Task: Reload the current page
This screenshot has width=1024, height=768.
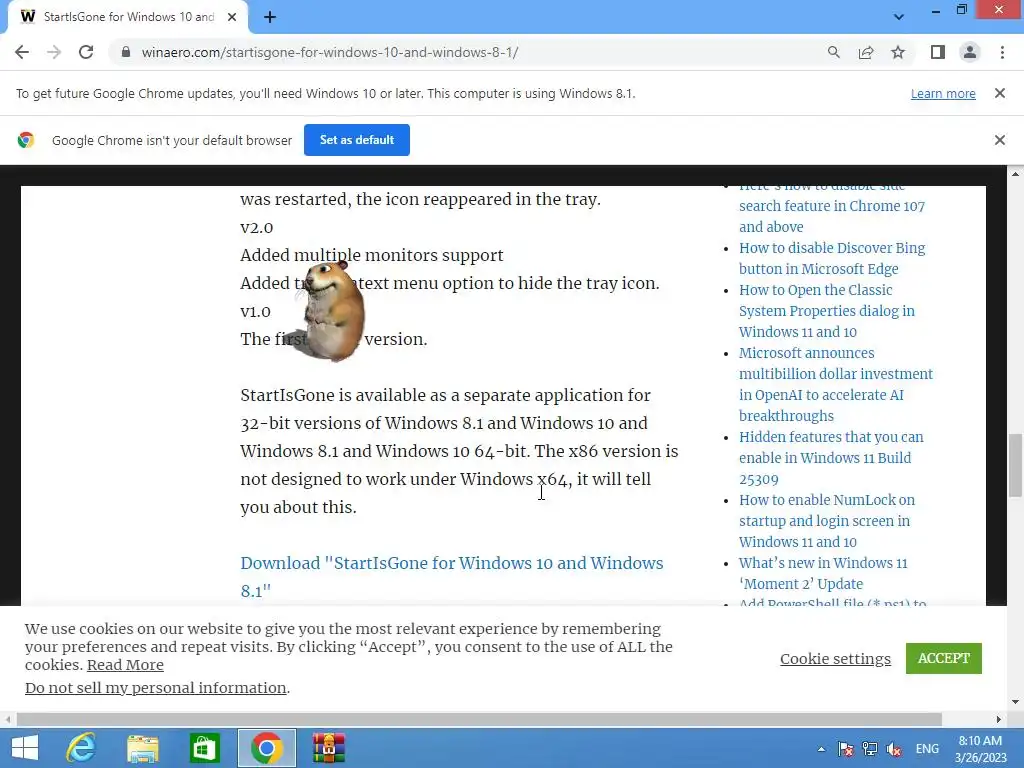Action: (86, 52)
